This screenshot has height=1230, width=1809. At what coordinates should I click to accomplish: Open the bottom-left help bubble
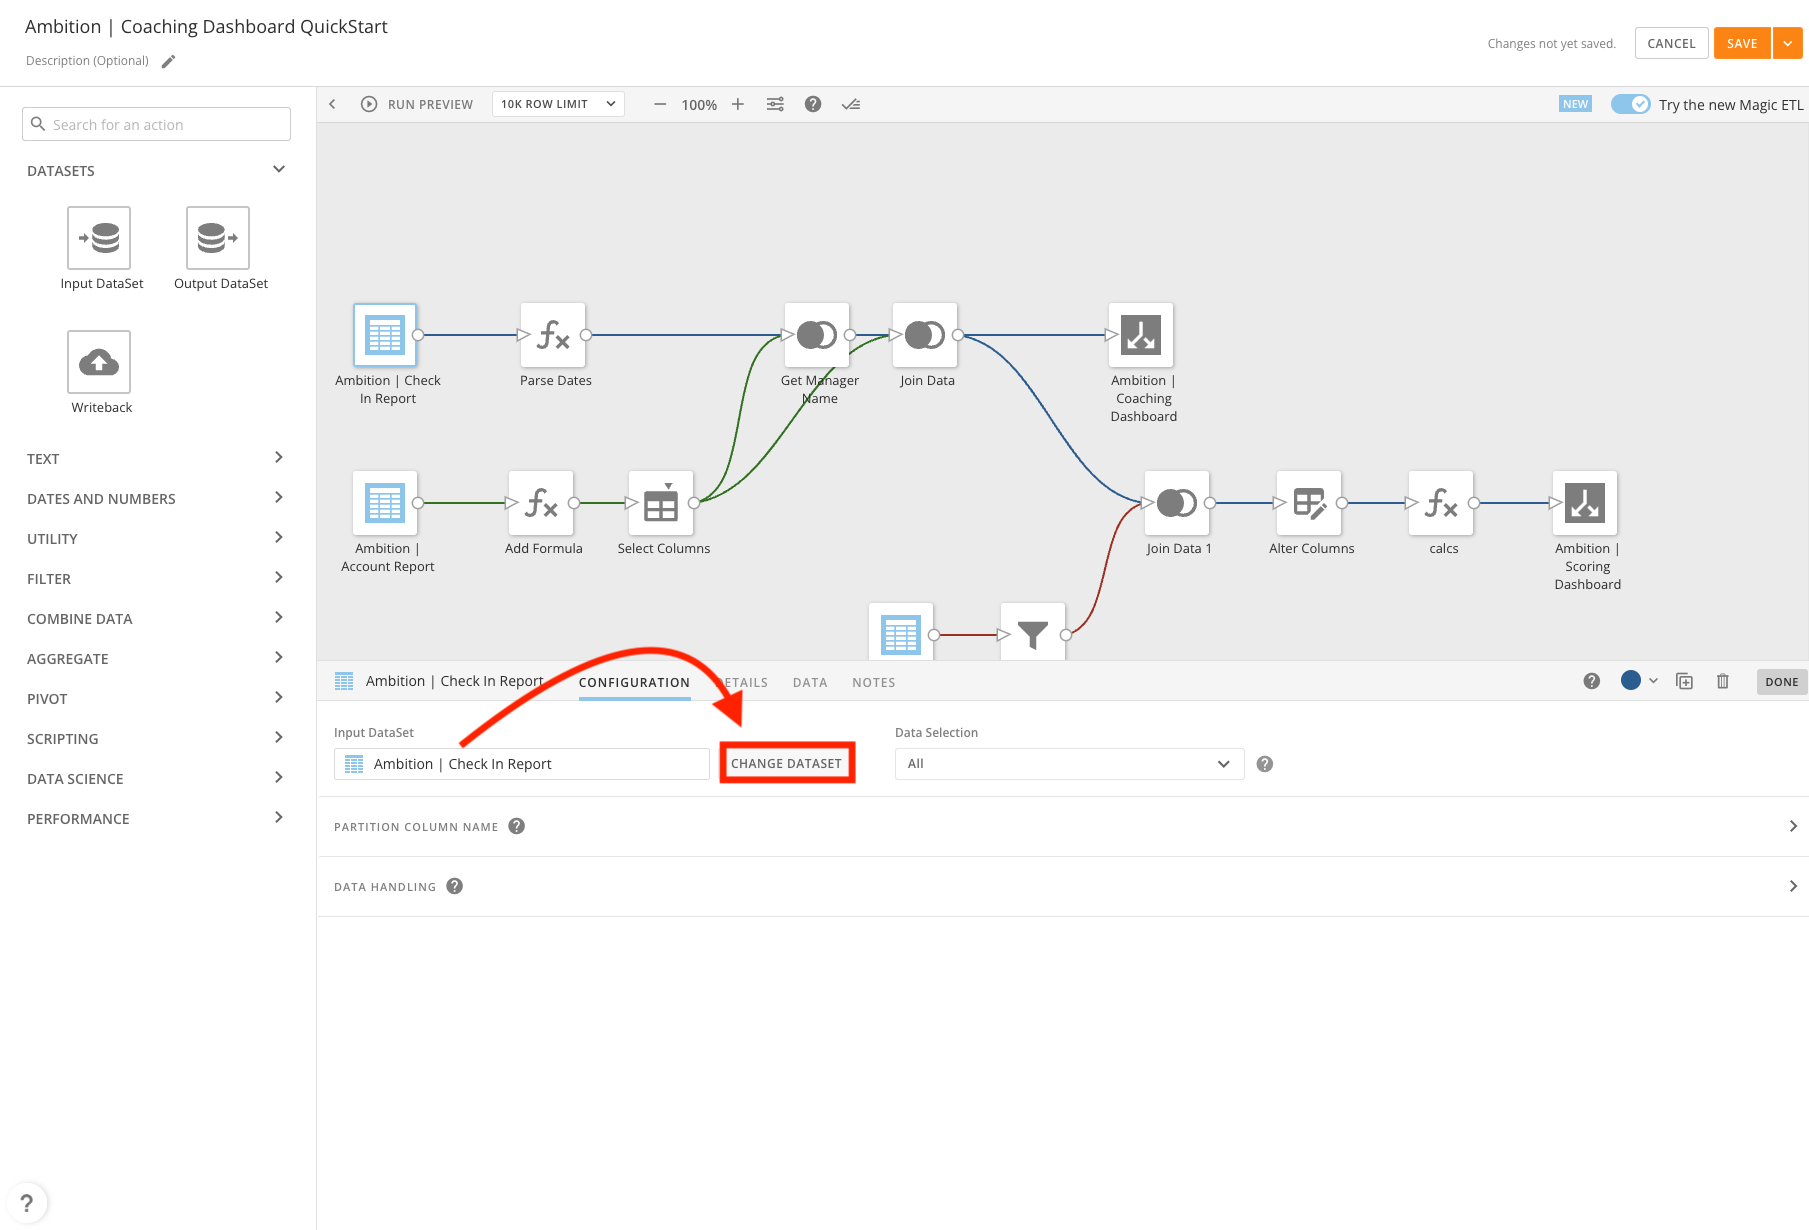point(27,1203)
